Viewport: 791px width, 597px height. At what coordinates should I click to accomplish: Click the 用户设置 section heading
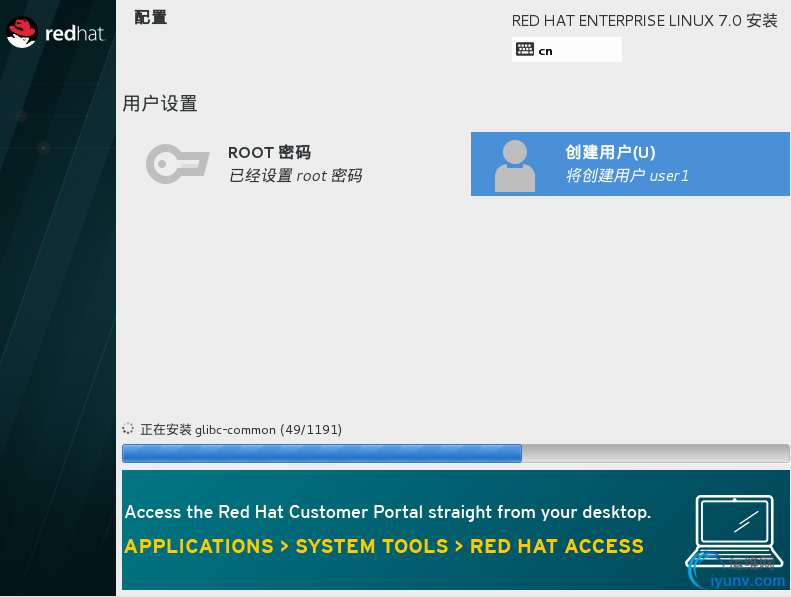[x=160, y=103]
